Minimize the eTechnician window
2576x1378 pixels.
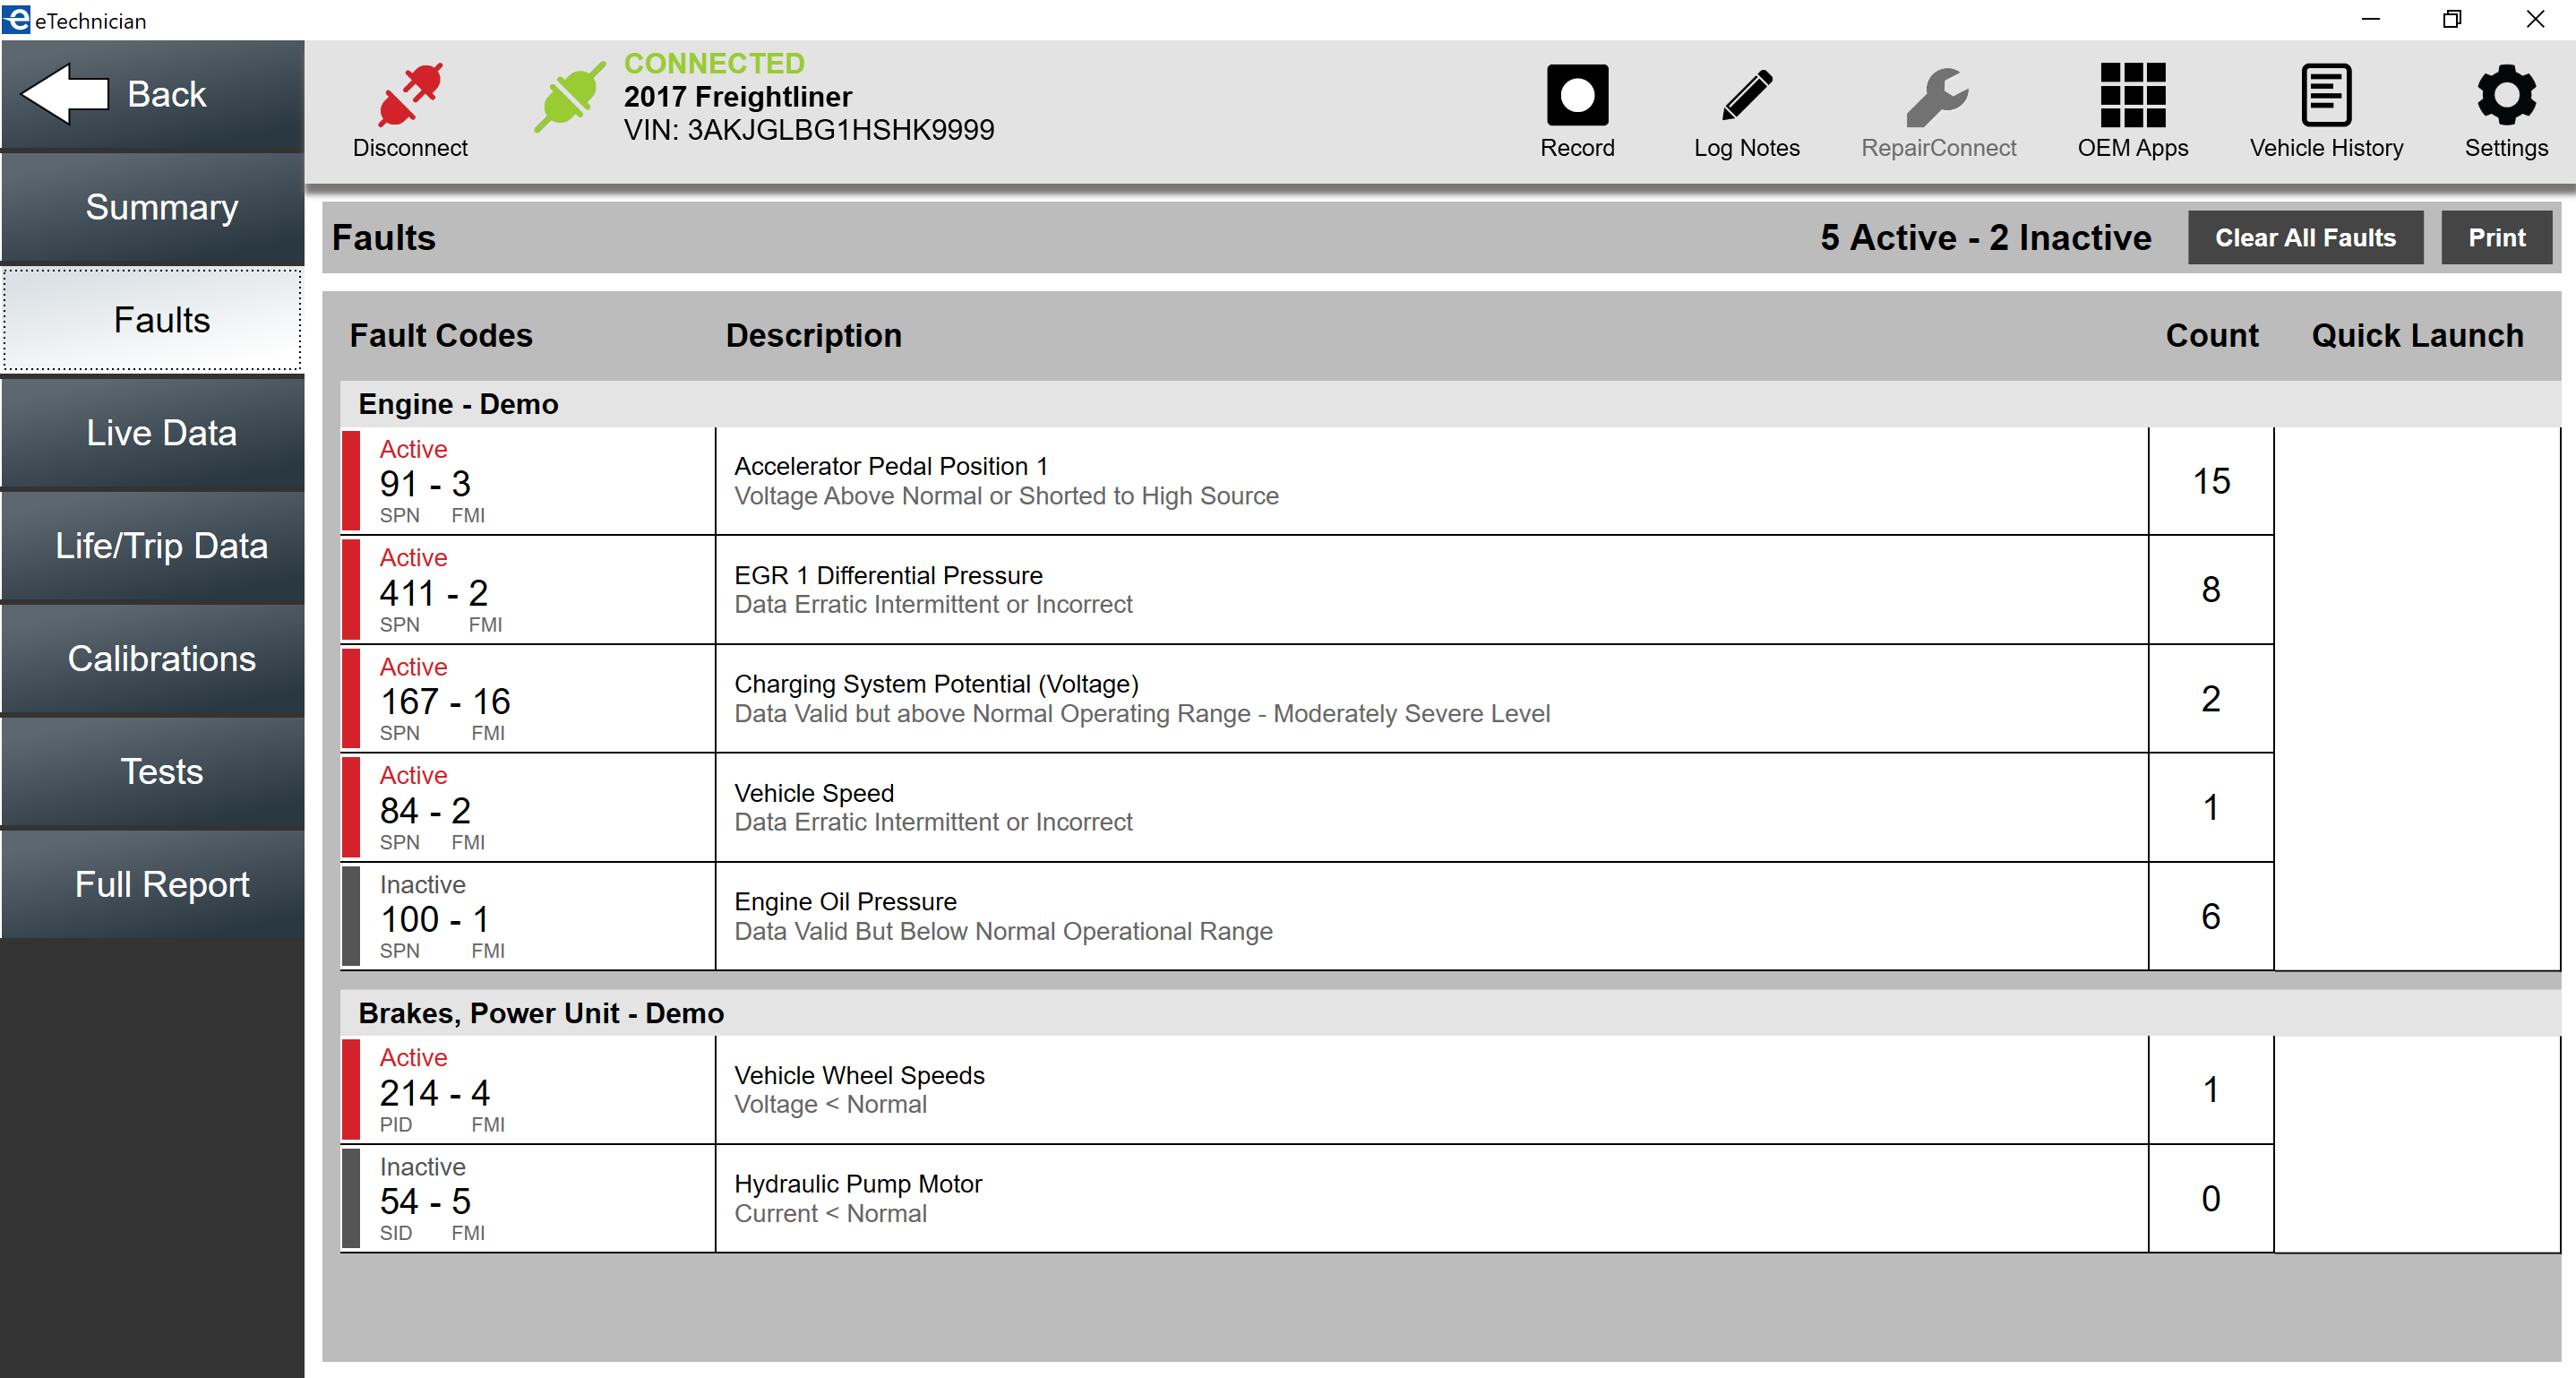point(2370,19)
